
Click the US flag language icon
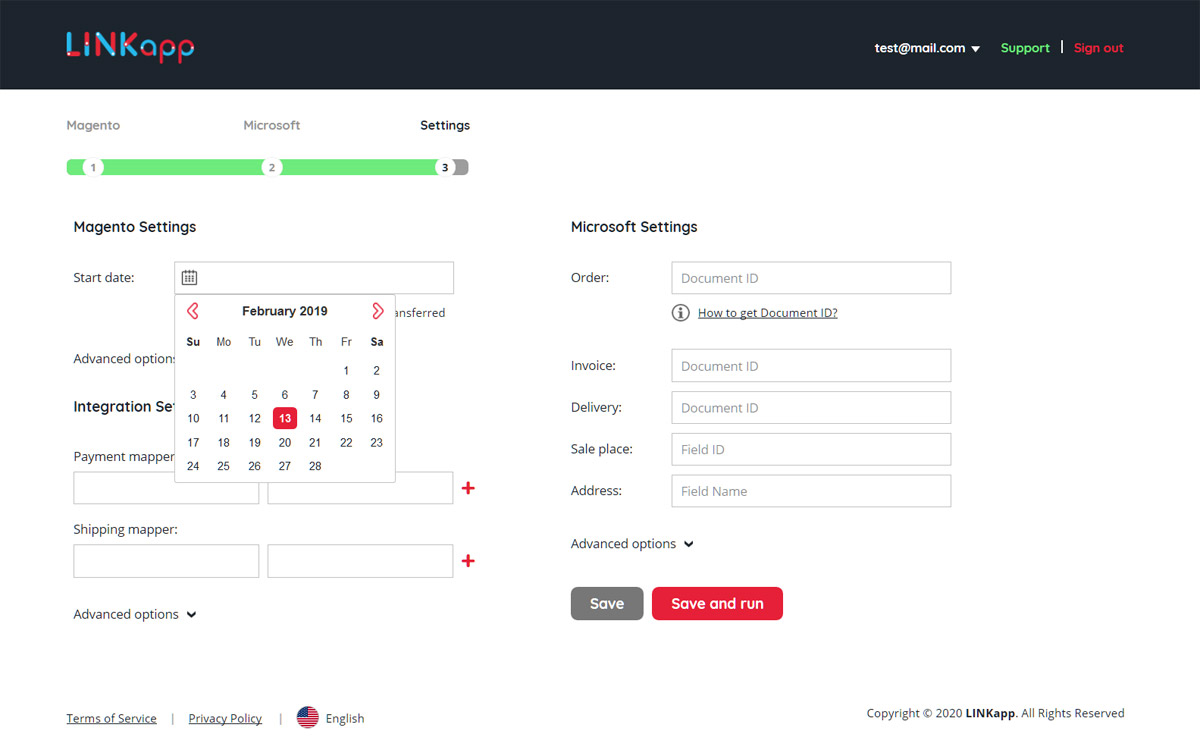pos(308,718)
